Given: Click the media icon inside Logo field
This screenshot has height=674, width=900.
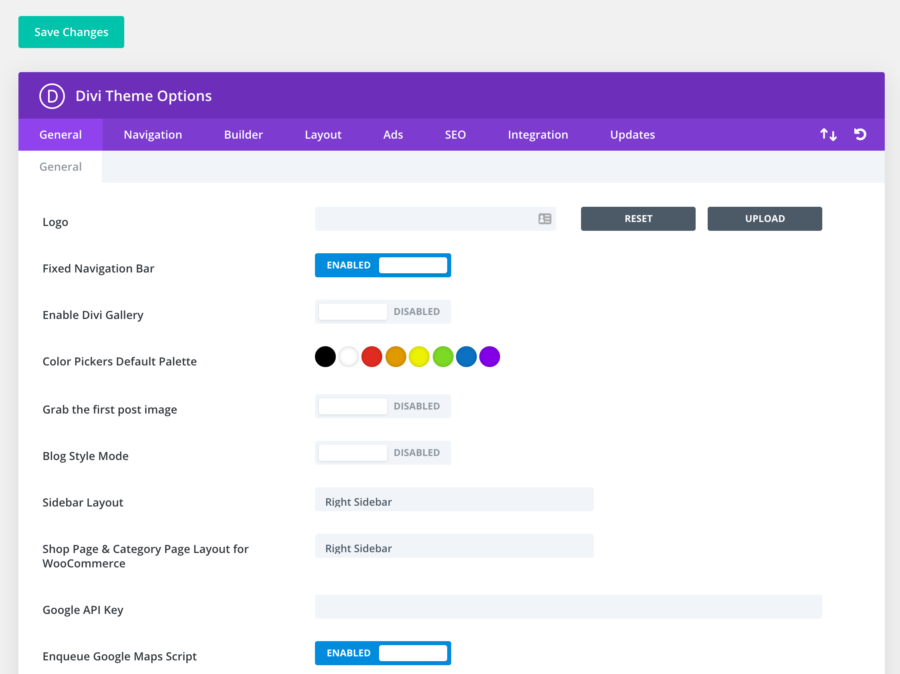Looking at the screenshot, I should [x=545, y=219].
